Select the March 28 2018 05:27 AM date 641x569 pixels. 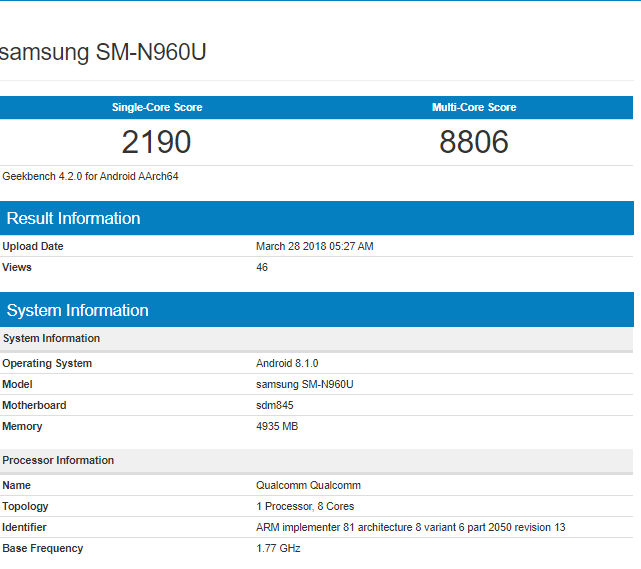point(315,246)
